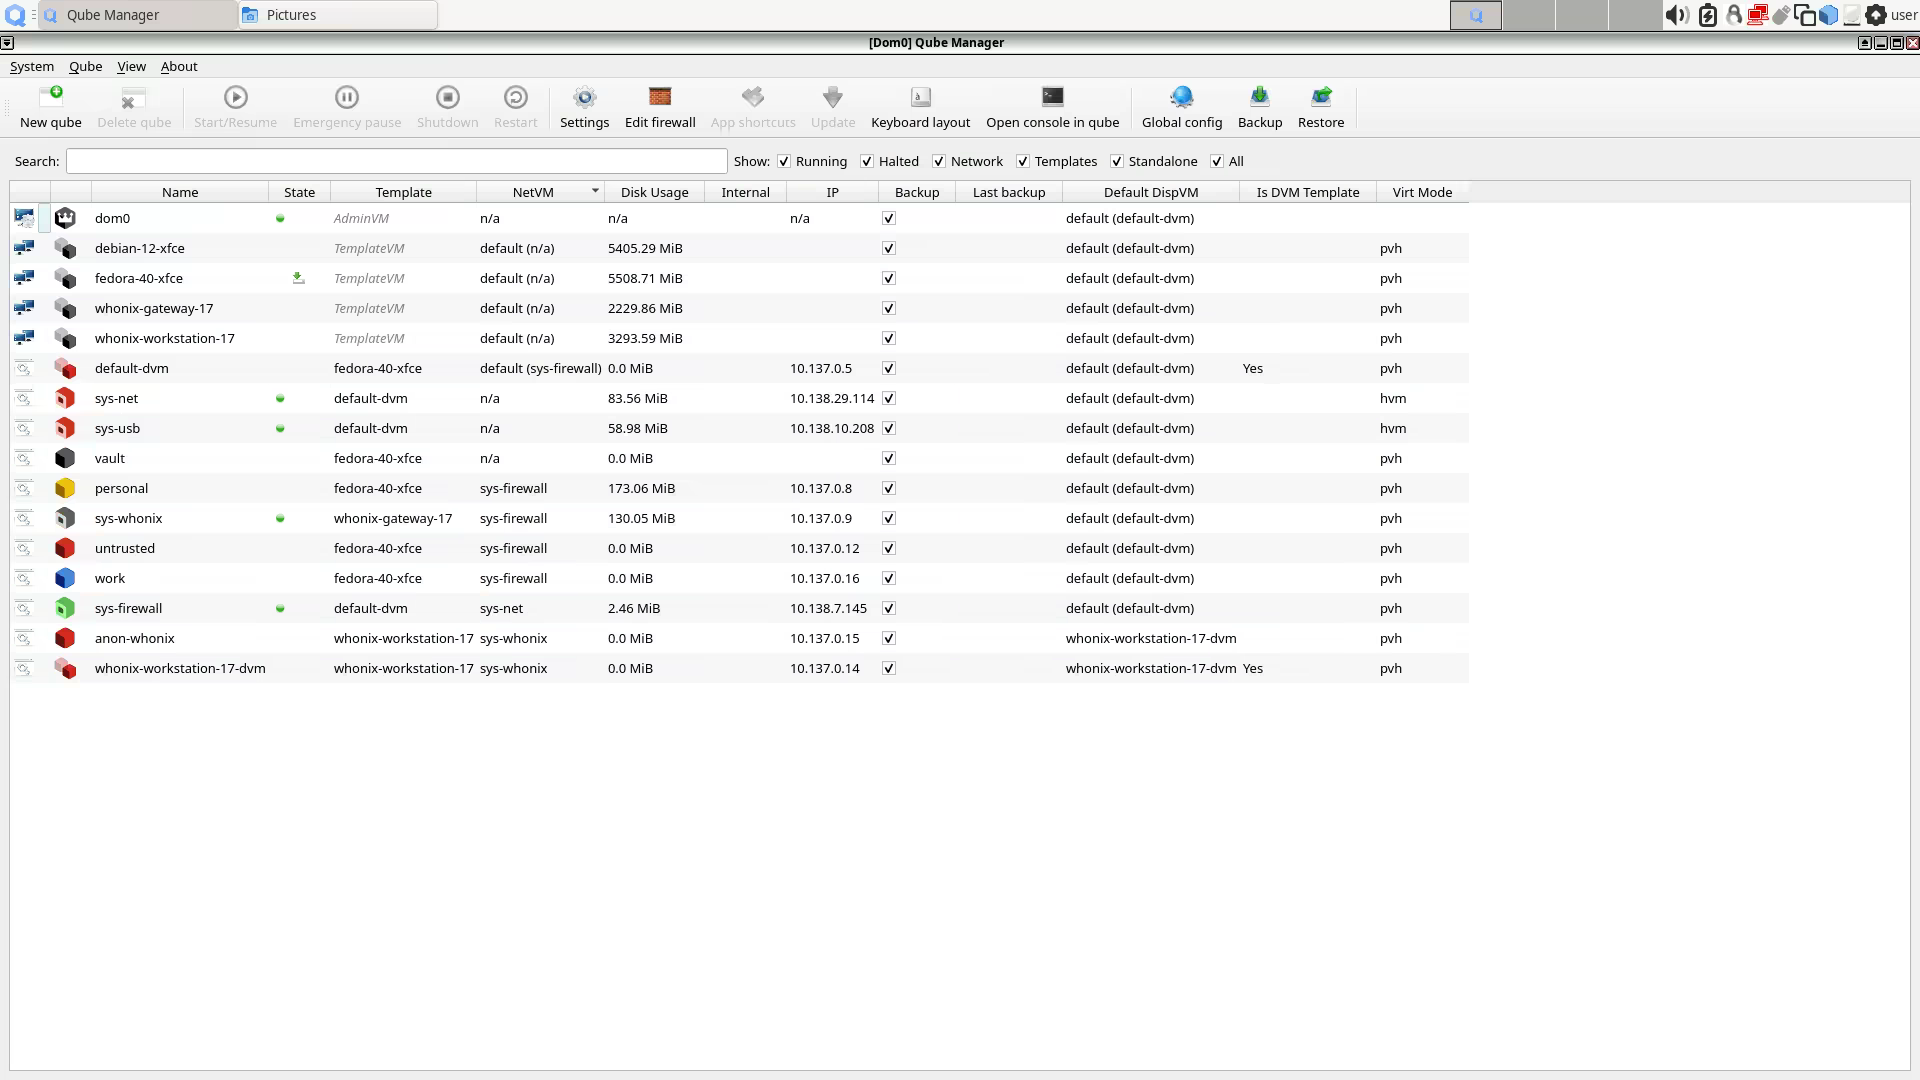The height and width of the screenshot is (1080, 1920).
Task: Toggle backup checkbox for the sys-net row
Action: 889,398
